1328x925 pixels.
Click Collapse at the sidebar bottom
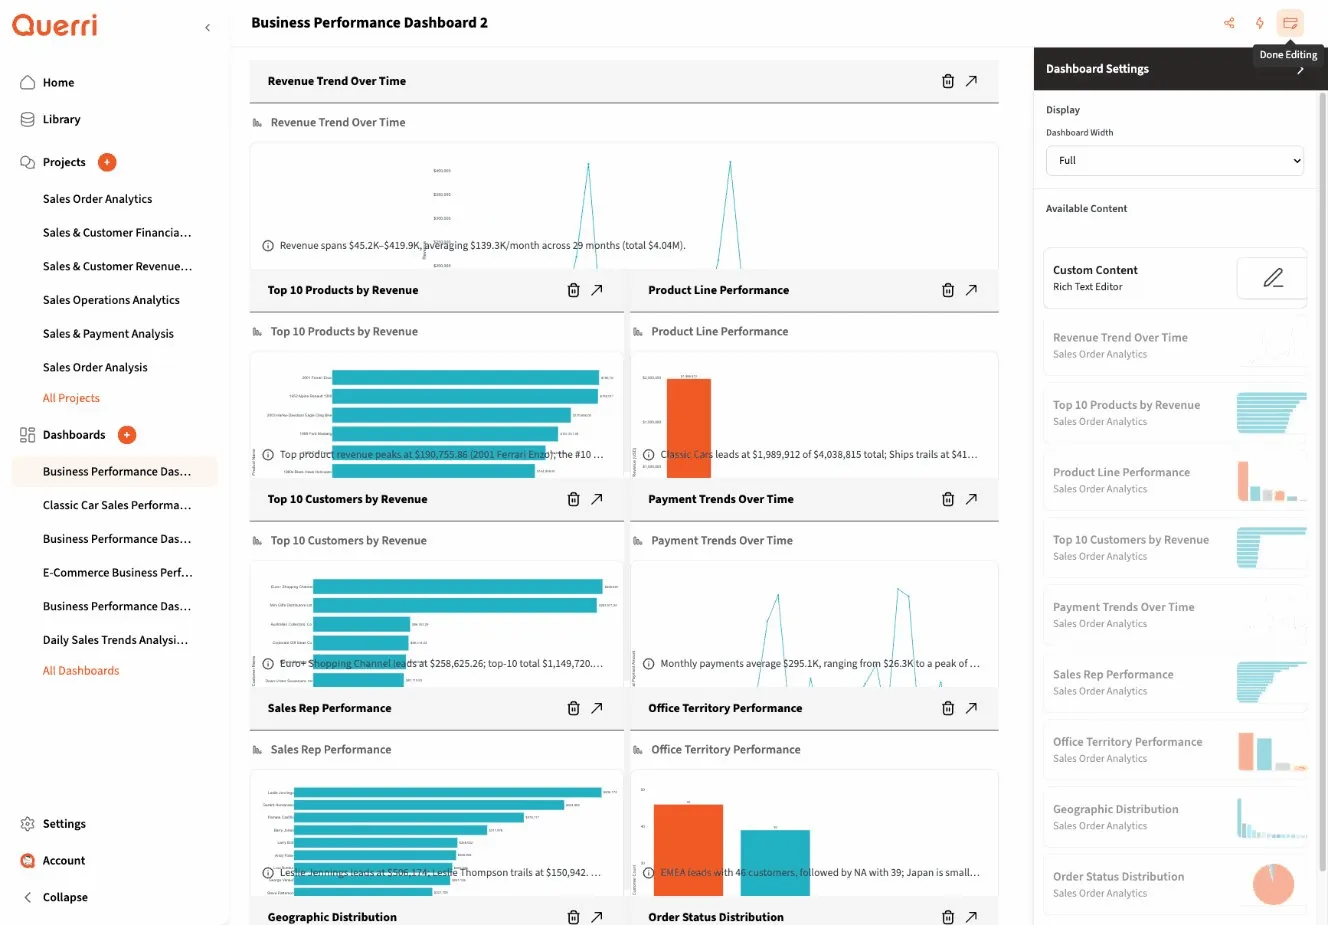[x=54, y=896]
